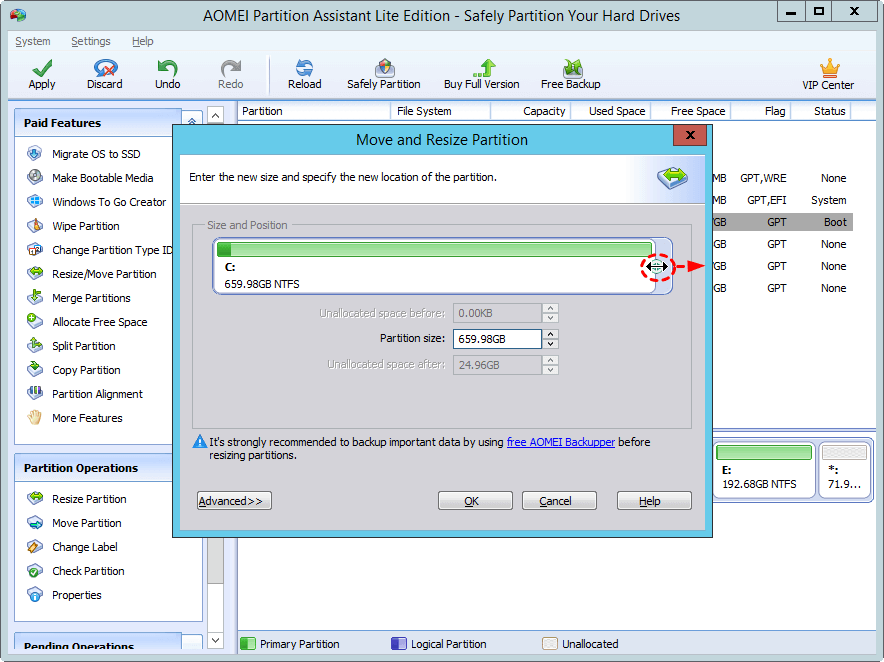This screenshot has height=662, width=884.
Task: Open More Features in the sidebar
Action: (87, 418)
